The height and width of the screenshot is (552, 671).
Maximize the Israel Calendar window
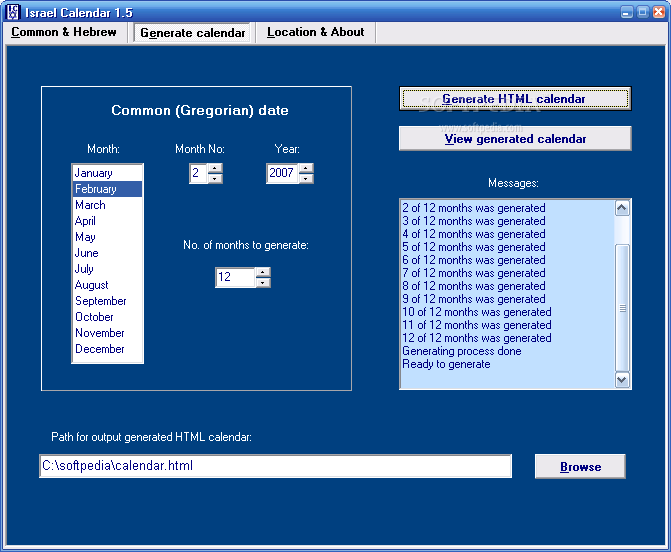point(643,12)
